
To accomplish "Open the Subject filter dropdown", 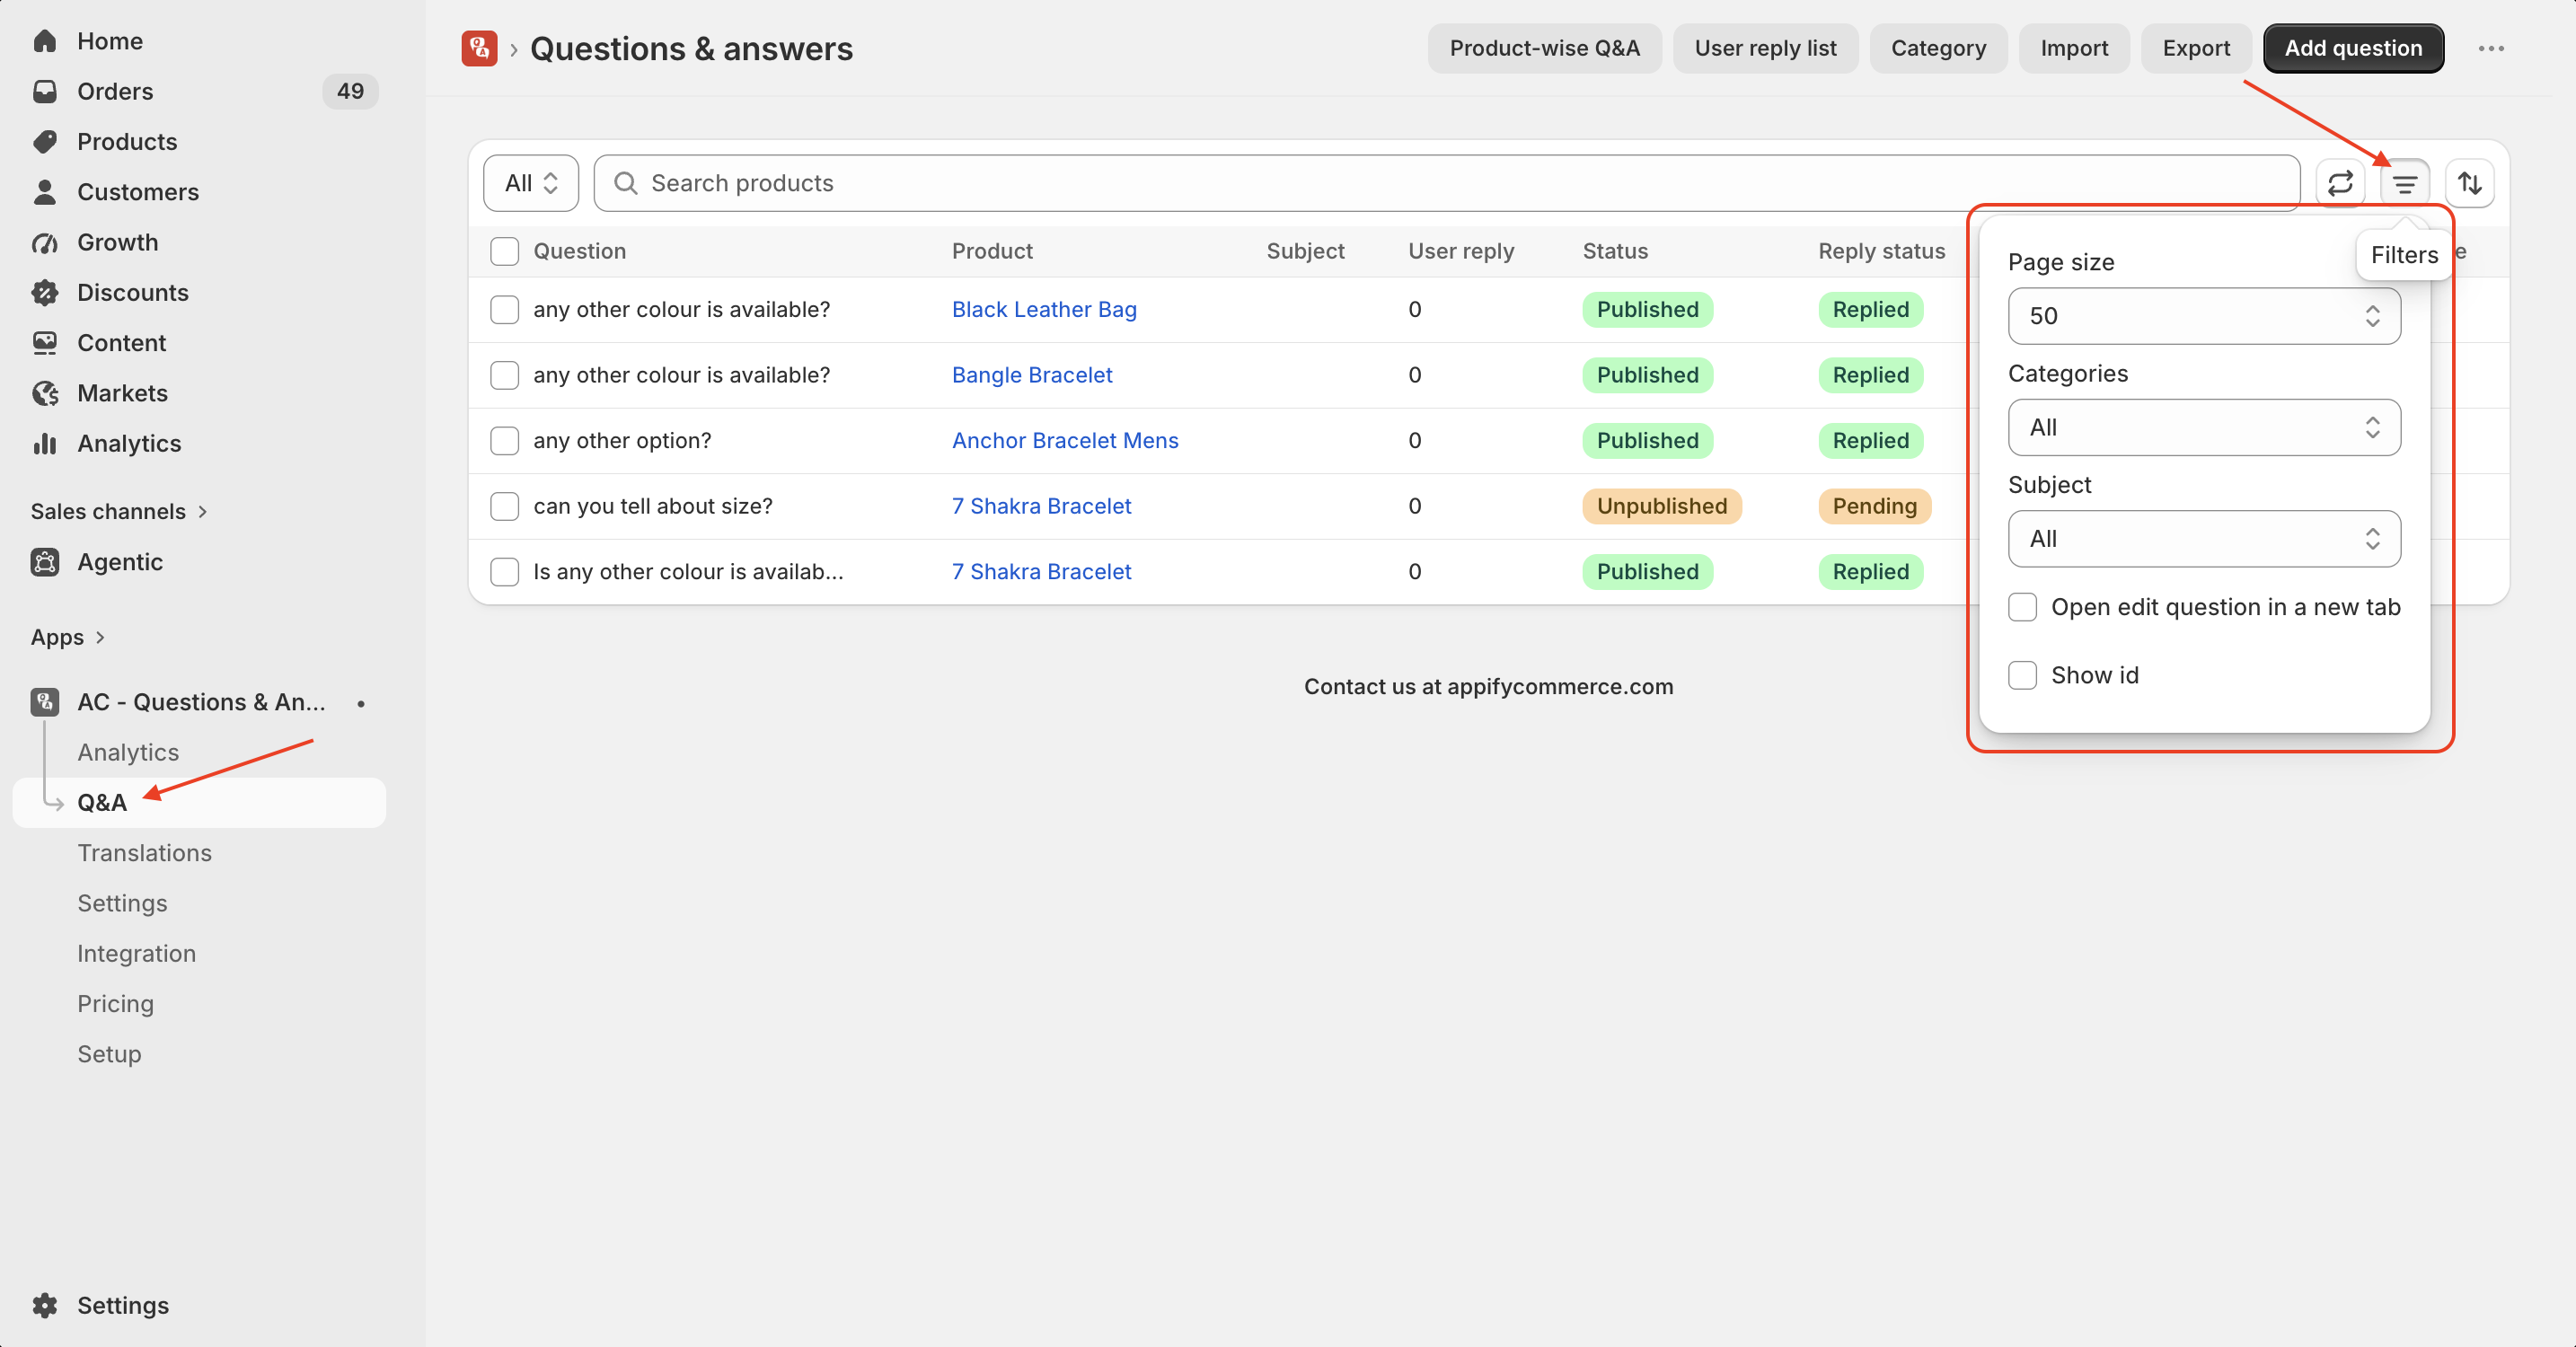I will click(x=2204, y=539).
